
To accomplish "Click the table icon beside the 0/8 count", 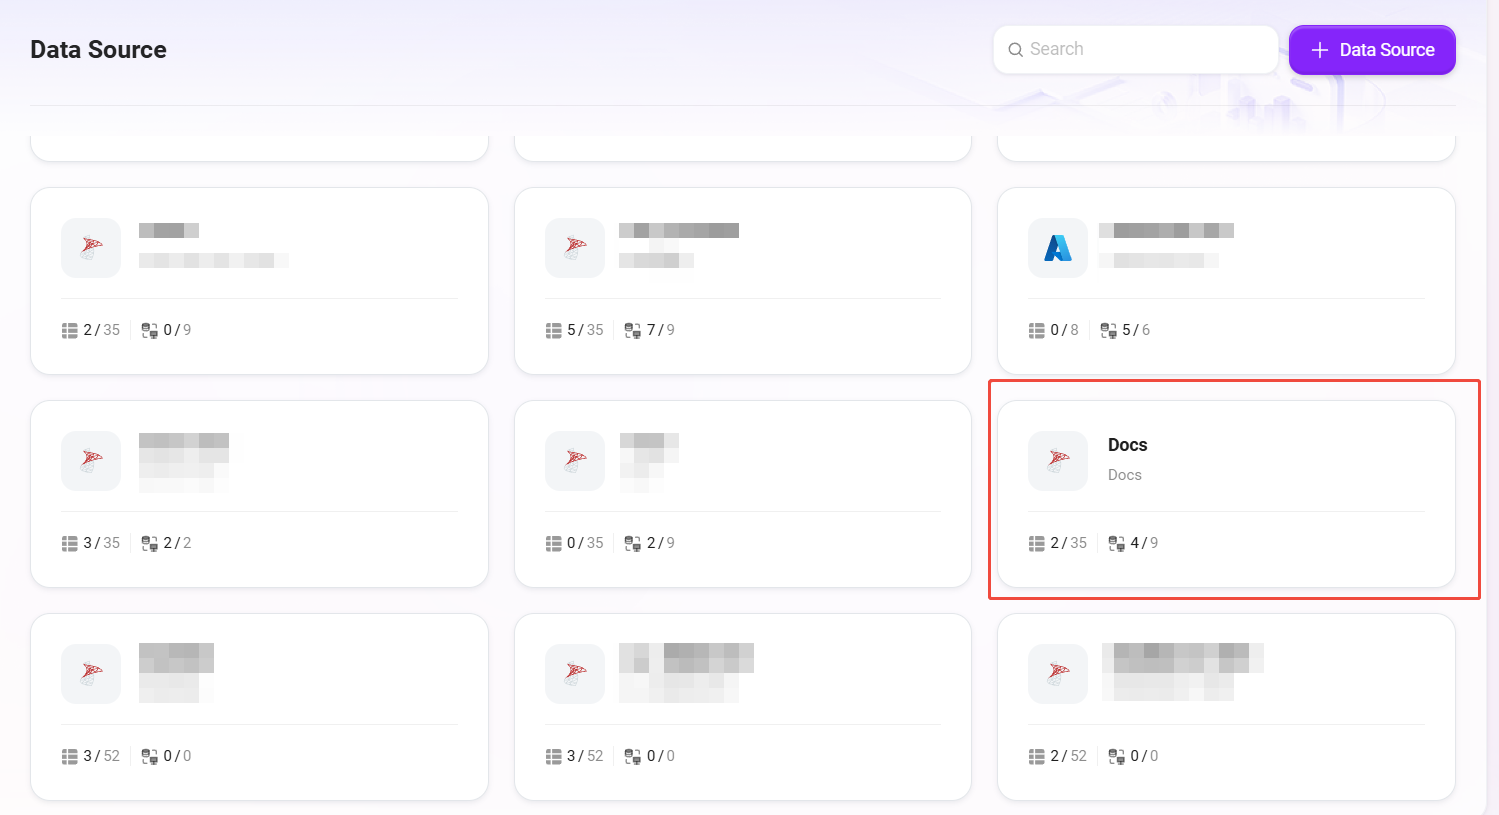I will 1037,330.
